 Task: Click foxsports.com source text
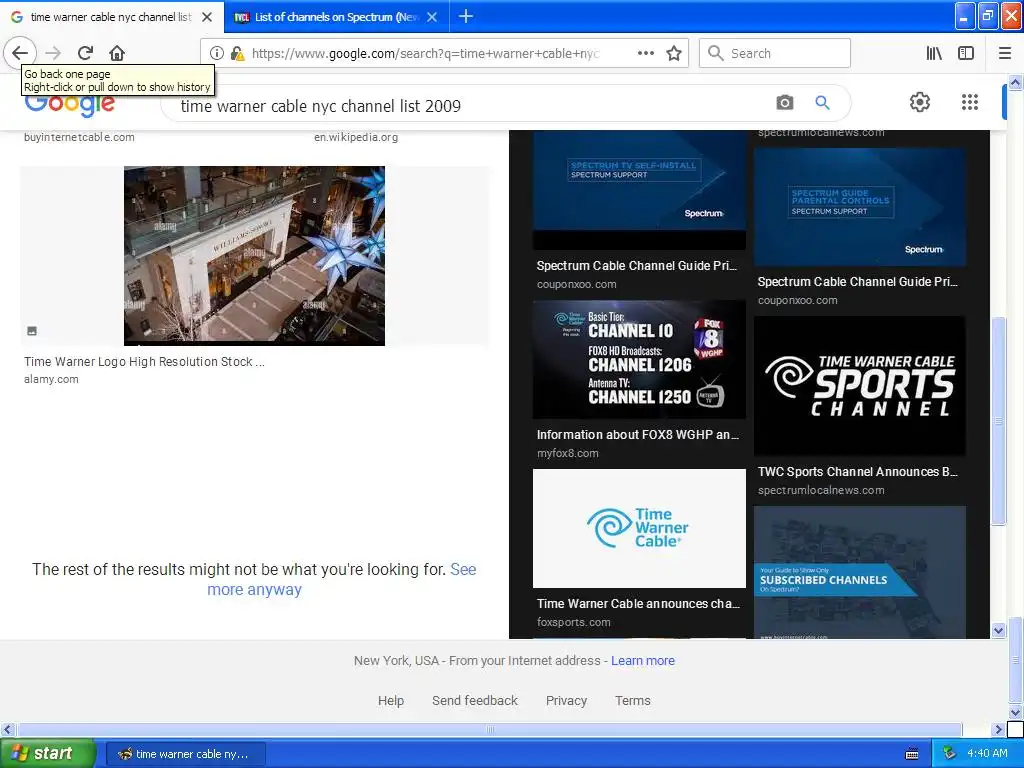click(x=573, y=622)
